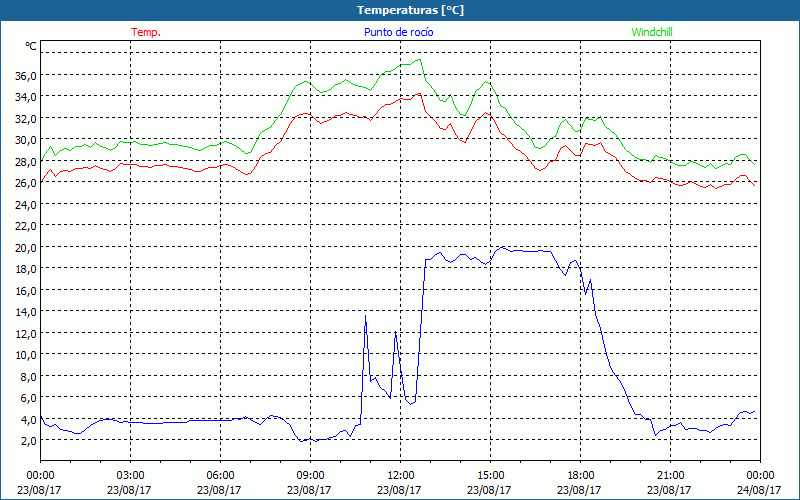The image size is (800, 500).
Task: Click the 20,0 y-axis value
Action: pyautogui.click(x=26, y=247)
